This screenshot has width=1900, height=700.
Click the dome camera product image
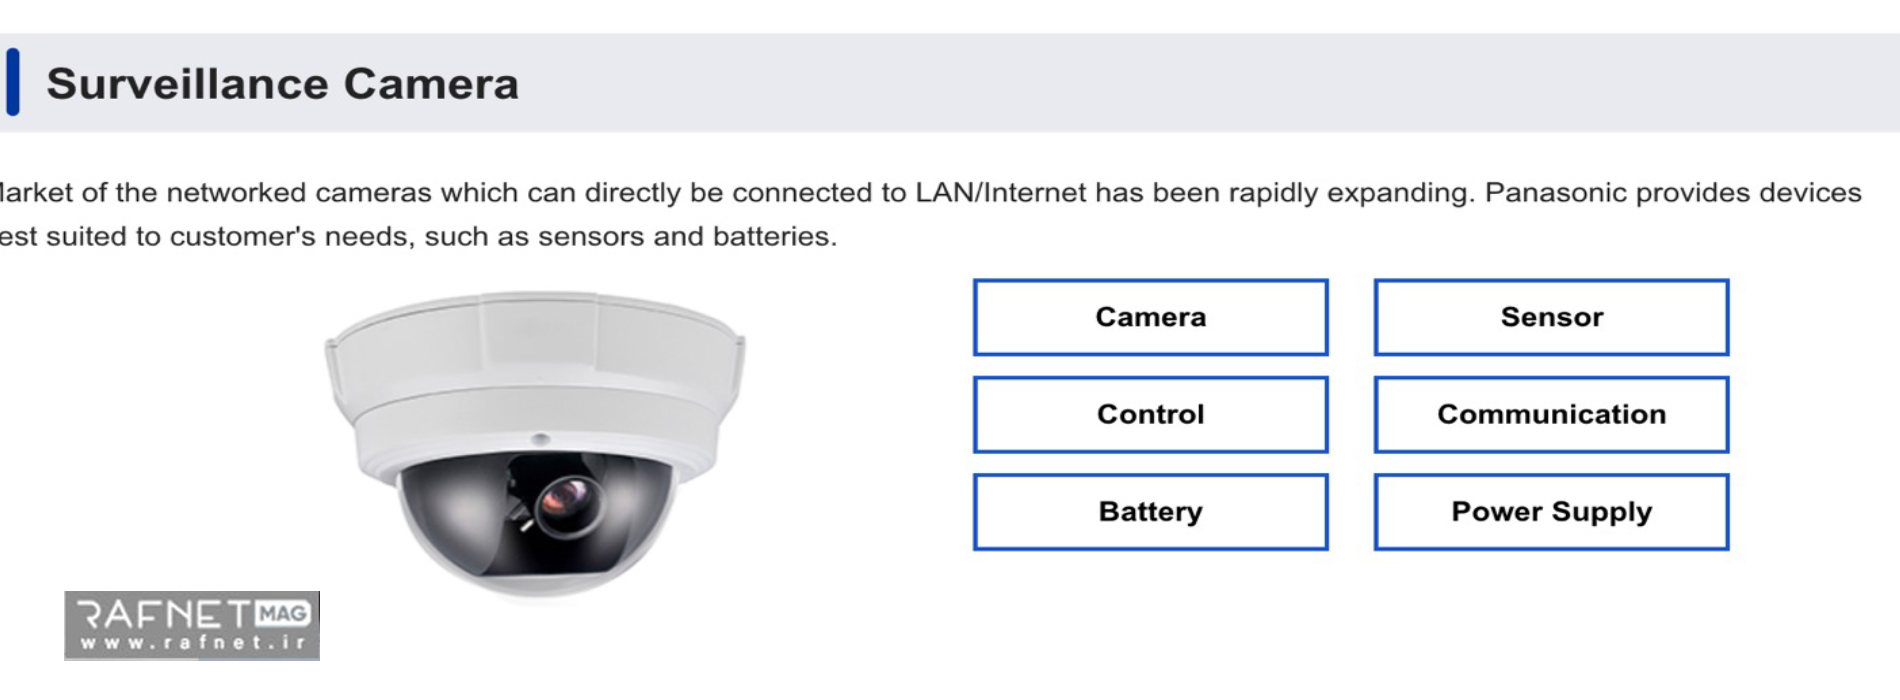pos(535,443)
